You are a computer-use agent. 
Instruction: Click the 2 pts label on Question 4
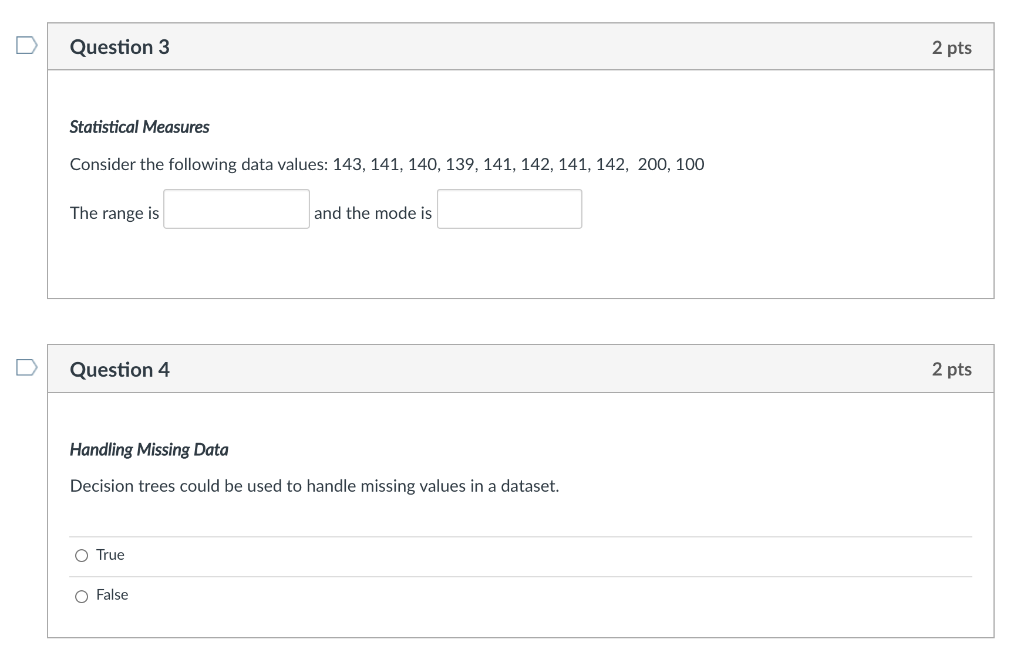(951, 370)
